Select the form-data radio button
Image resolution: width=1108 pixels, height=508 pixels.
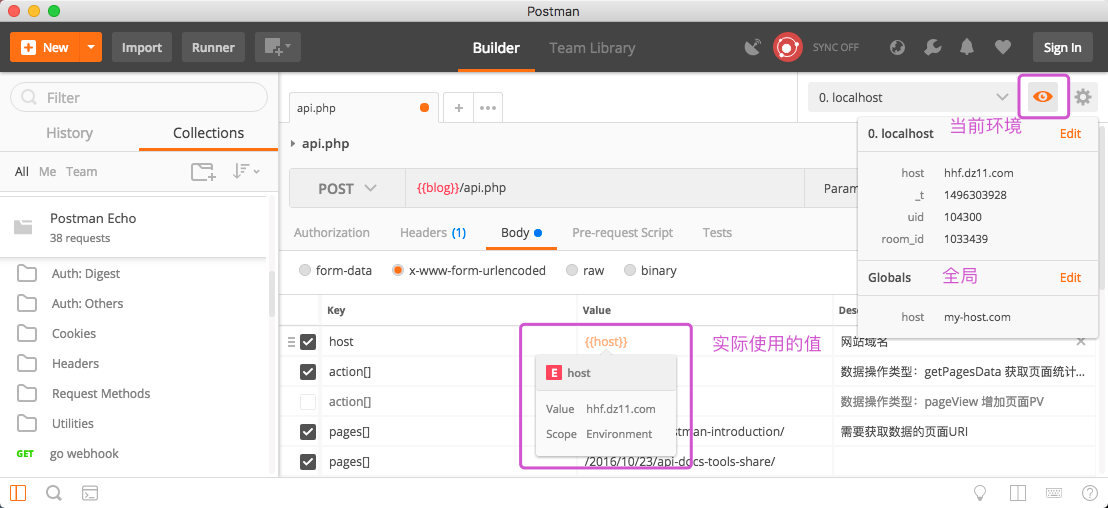point(305,270)
